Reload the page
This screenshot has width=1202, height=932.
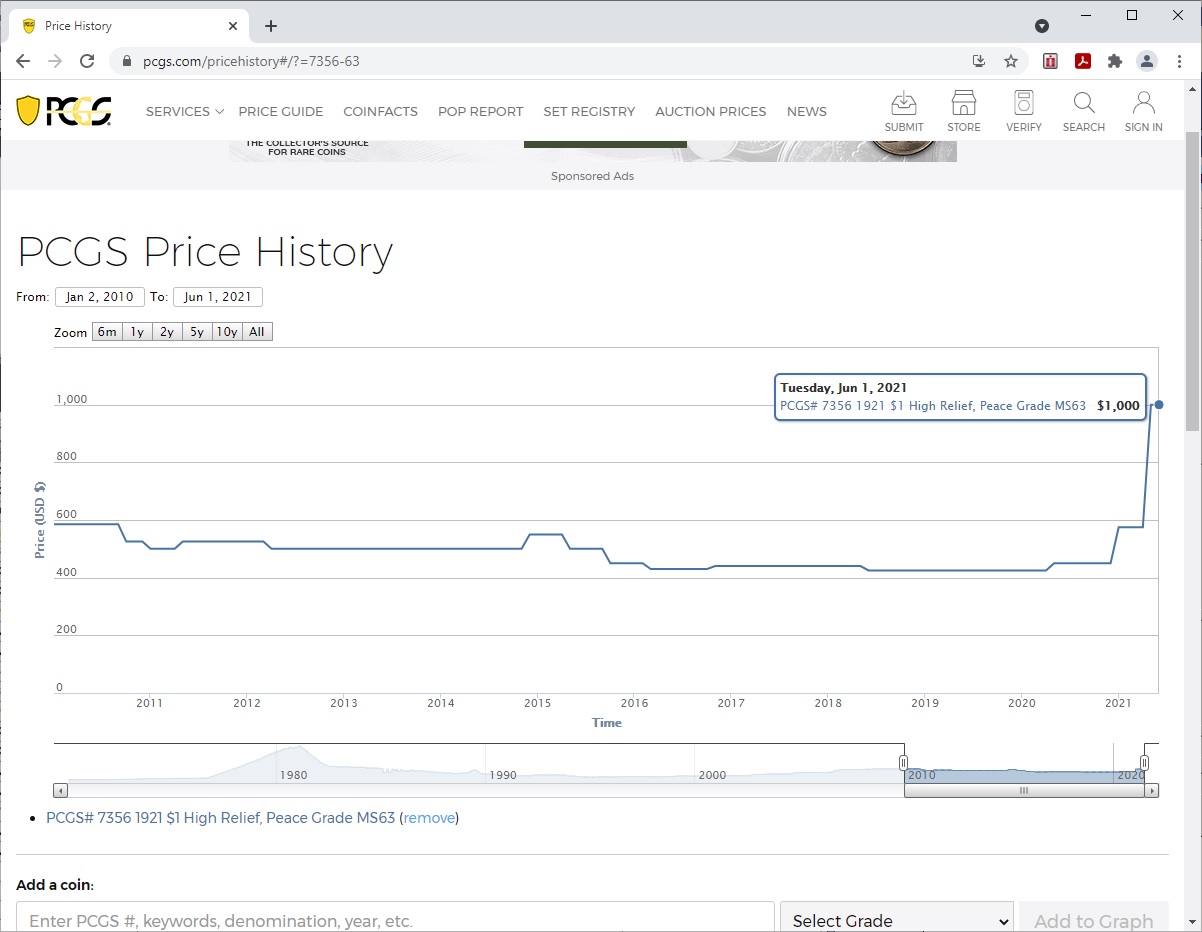87,61
